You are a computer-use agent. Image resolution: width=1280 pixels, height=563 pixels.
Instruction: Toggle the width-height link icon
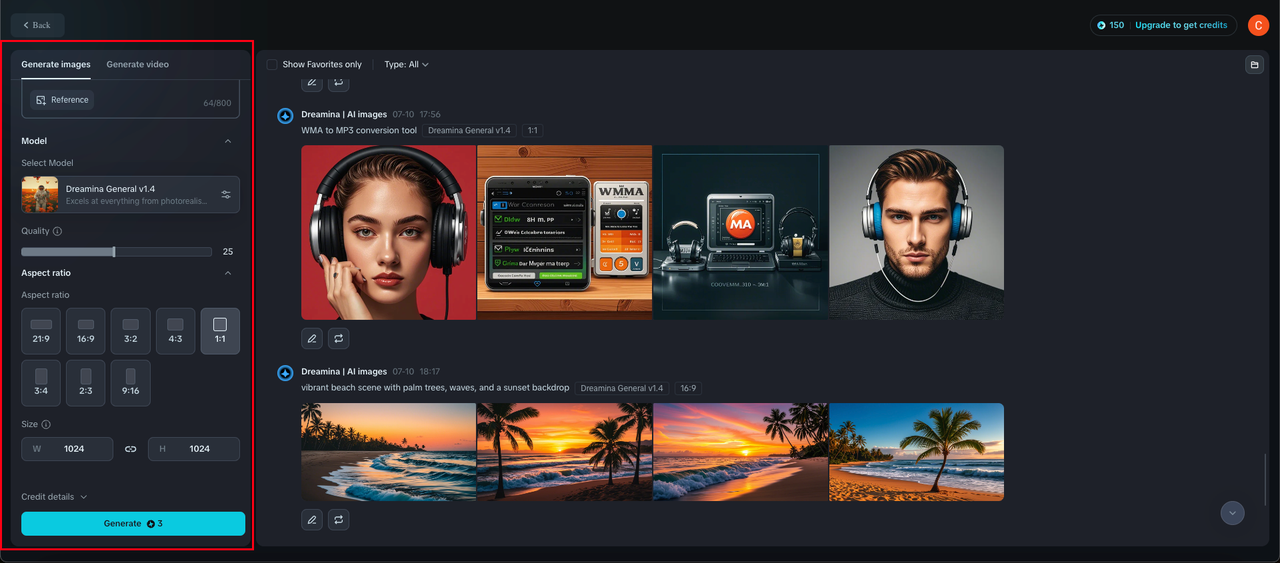click(130, 449)
